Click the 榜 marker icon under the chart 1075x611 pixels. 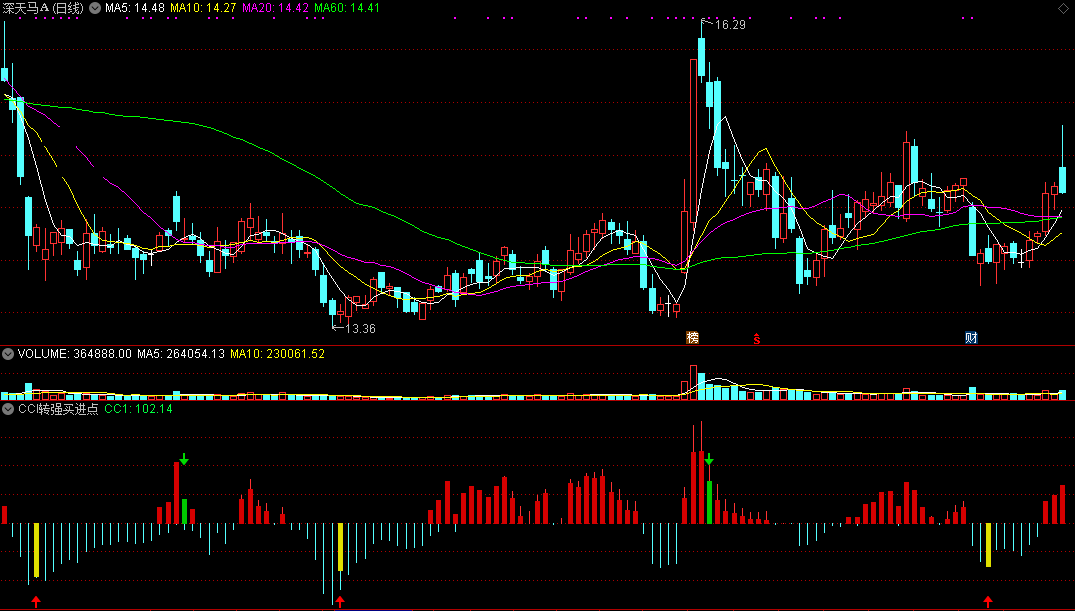click(x=692, y=337)
